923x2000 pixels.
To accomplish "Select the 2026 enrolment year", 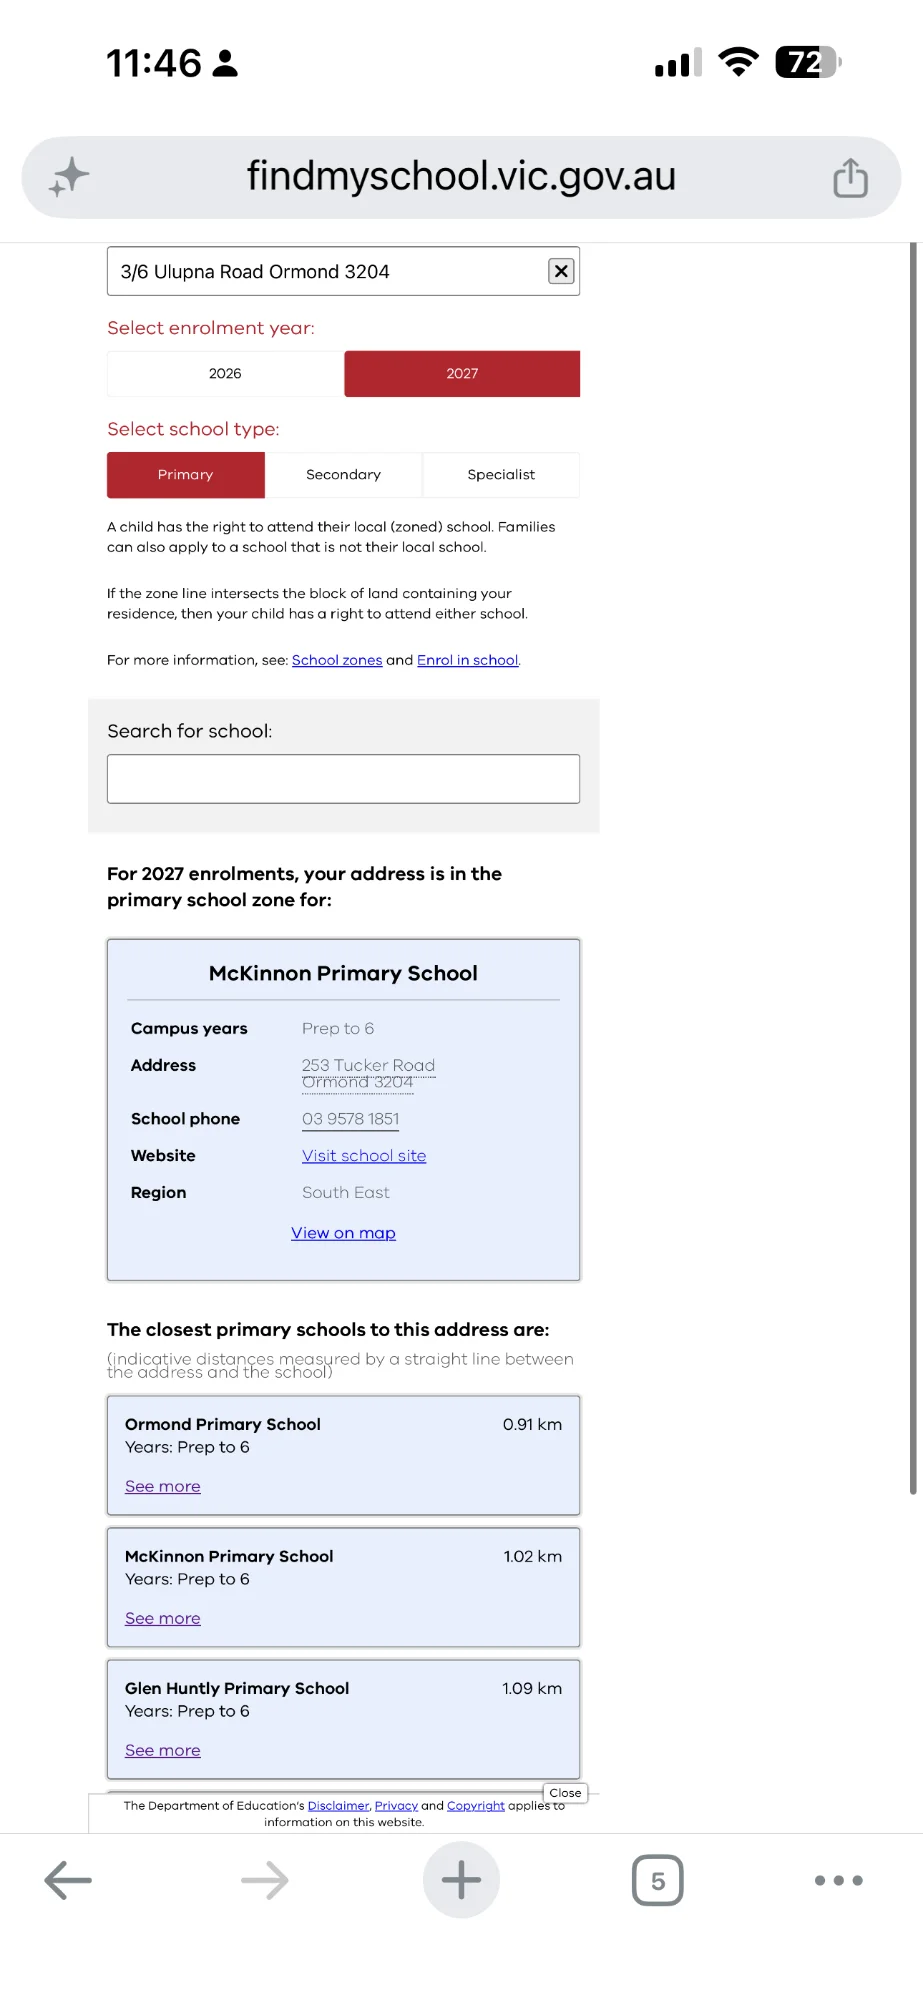I will 225,374.
